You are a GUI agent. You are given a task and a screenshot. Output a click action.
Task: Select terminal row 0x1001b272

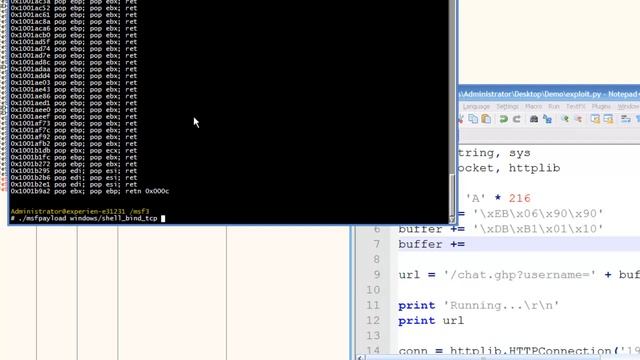pos(74,164)
